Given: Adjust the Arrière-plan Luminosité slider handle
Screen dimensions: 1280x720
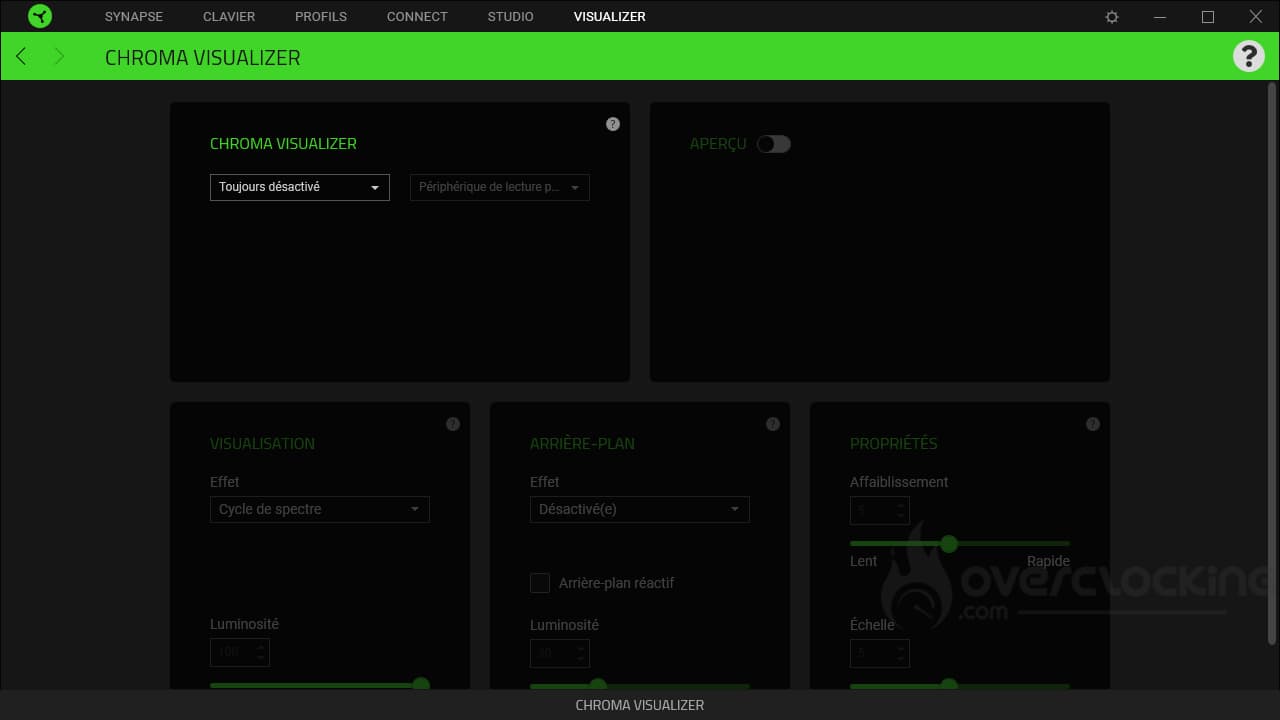Looking at the screenshot, I should [x=598, y=684].
